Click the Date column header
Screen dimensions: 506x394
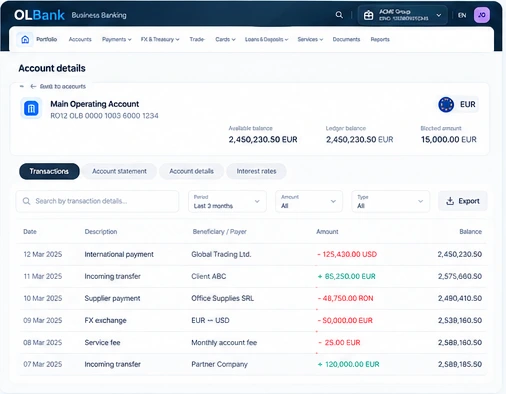coord(30,232)
